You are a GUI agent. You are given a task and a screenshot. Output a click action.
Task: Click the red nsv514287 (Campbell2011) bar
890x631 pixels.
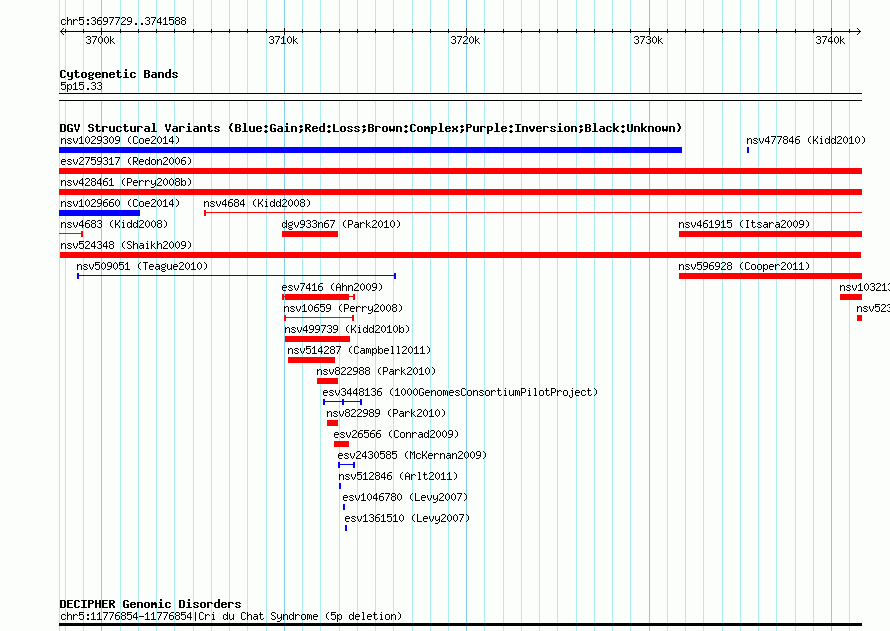coord(312,360)
